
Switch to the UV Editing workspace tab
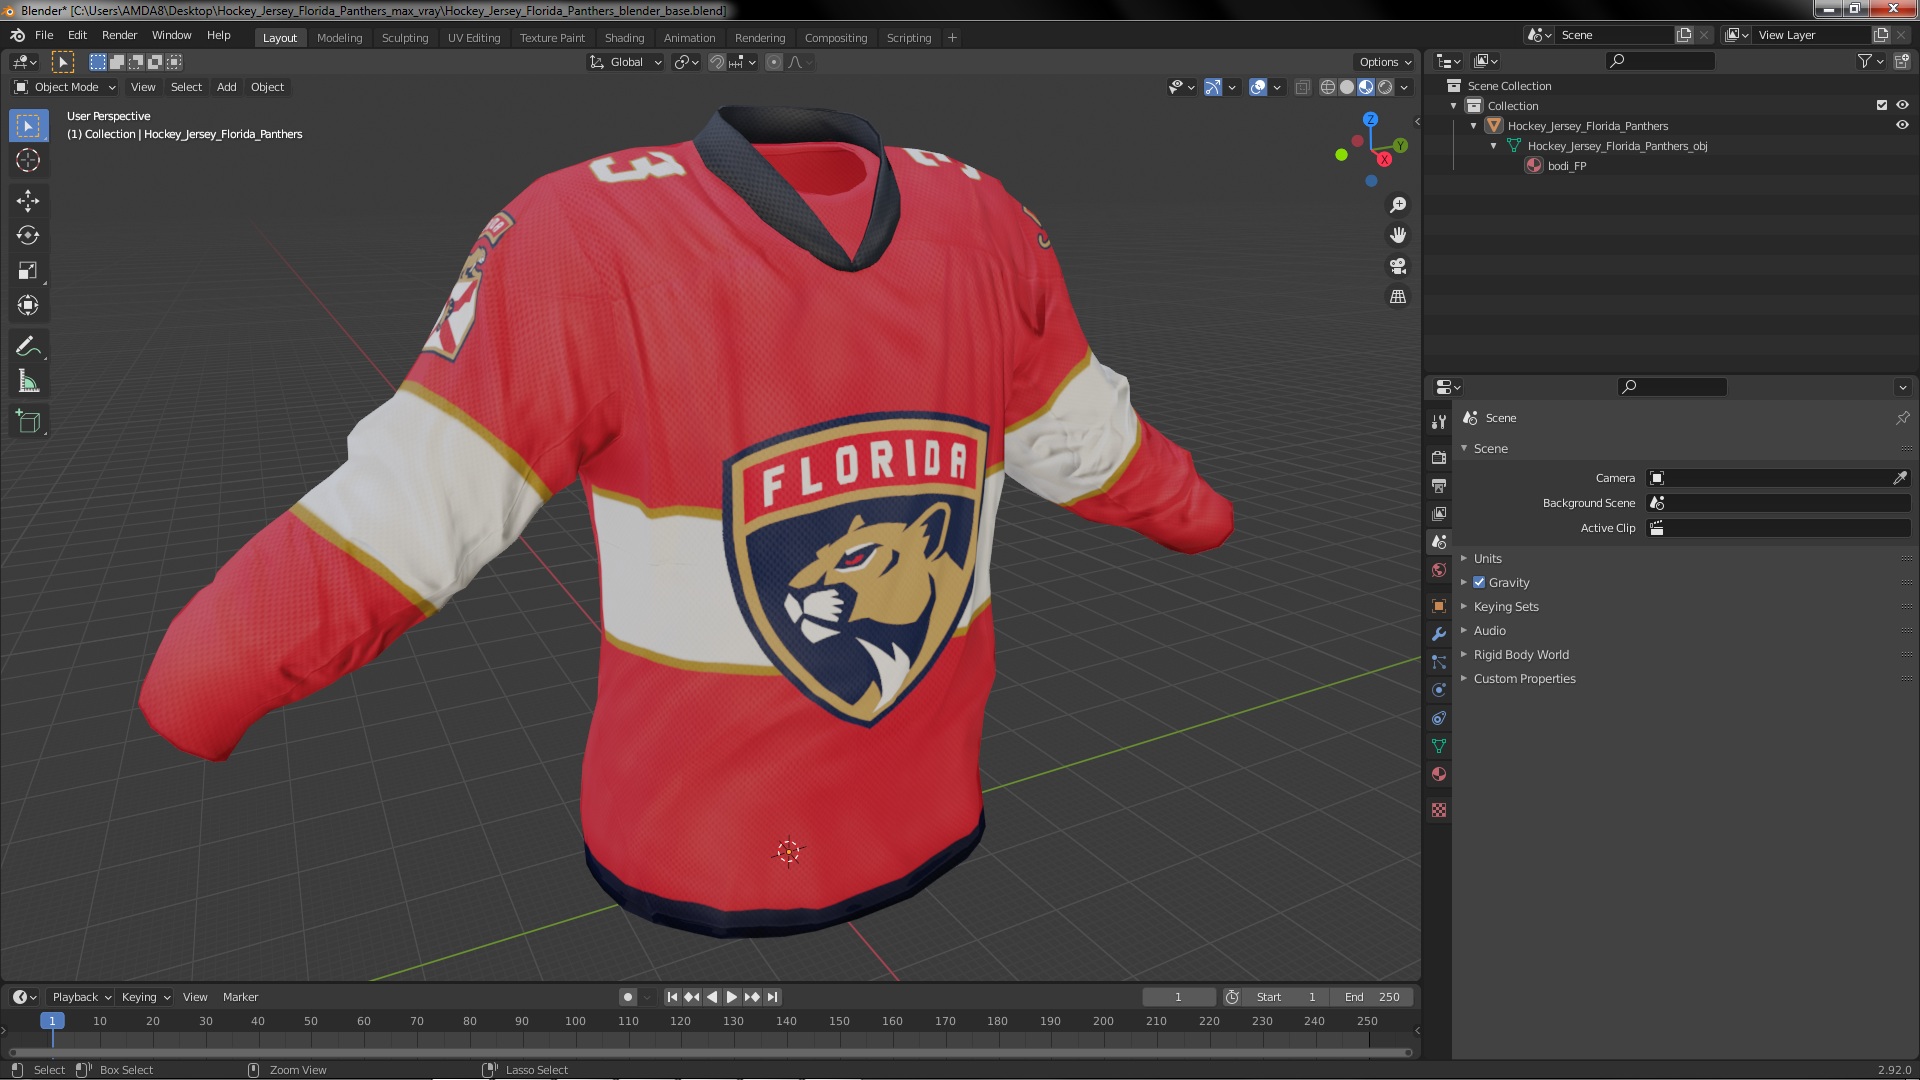click(474, 38)
